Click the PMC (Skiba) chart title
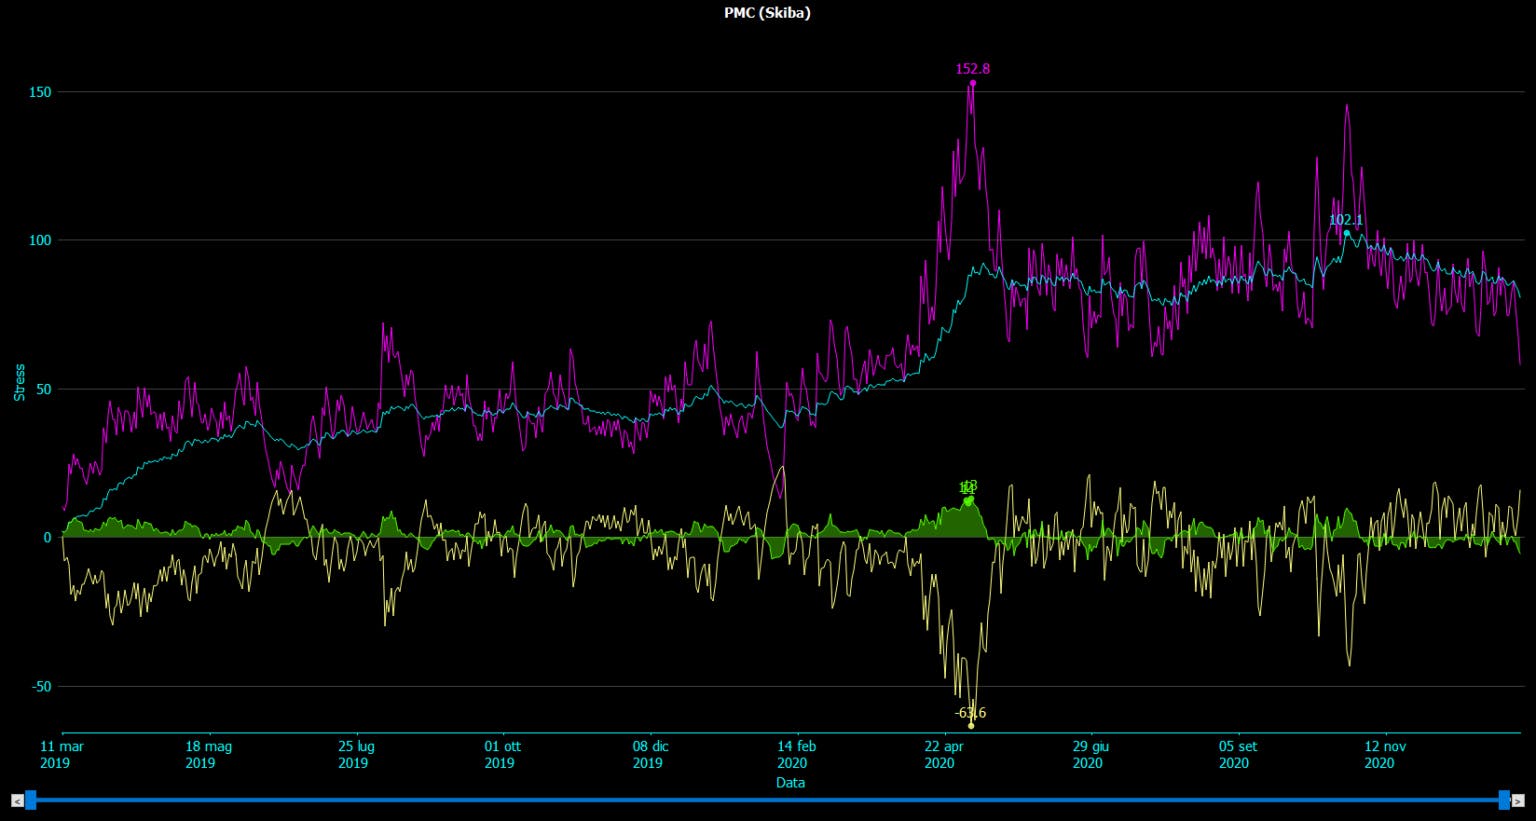This screenshot has height=821, width=1536. click(767, 13)
